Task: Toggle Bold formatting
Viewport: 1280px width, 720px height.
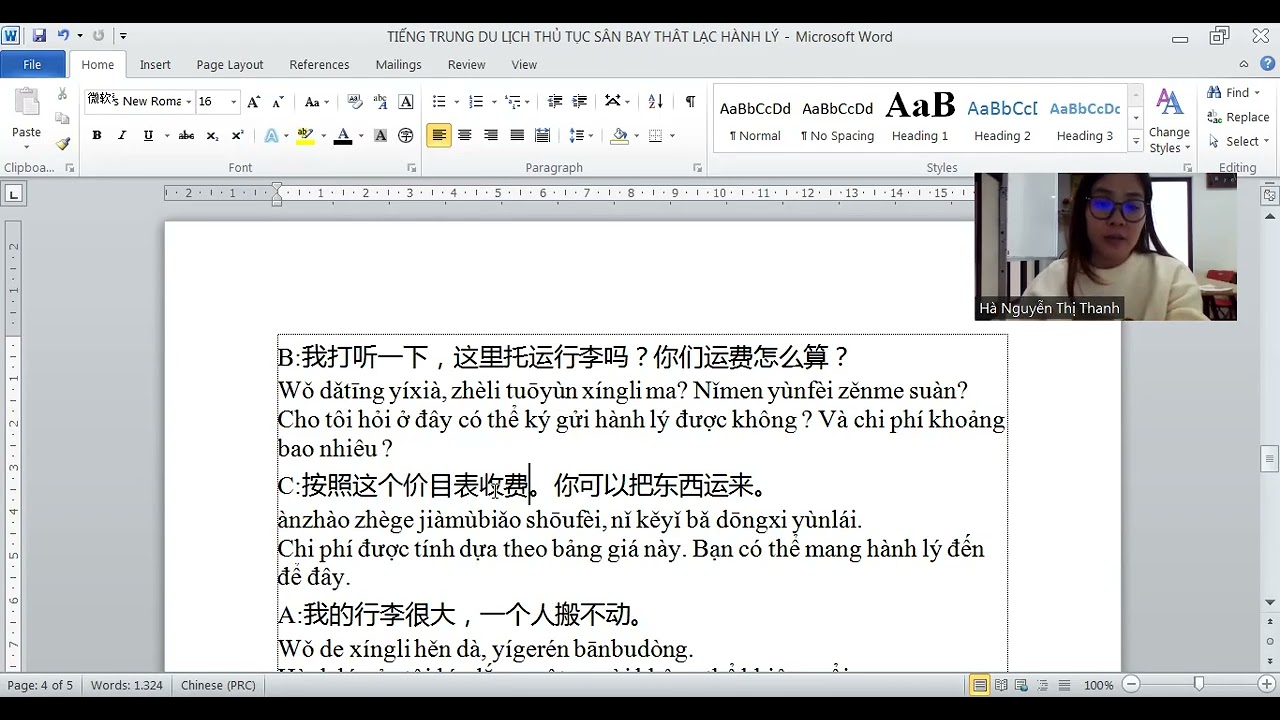Action: [x=97, y=135]
